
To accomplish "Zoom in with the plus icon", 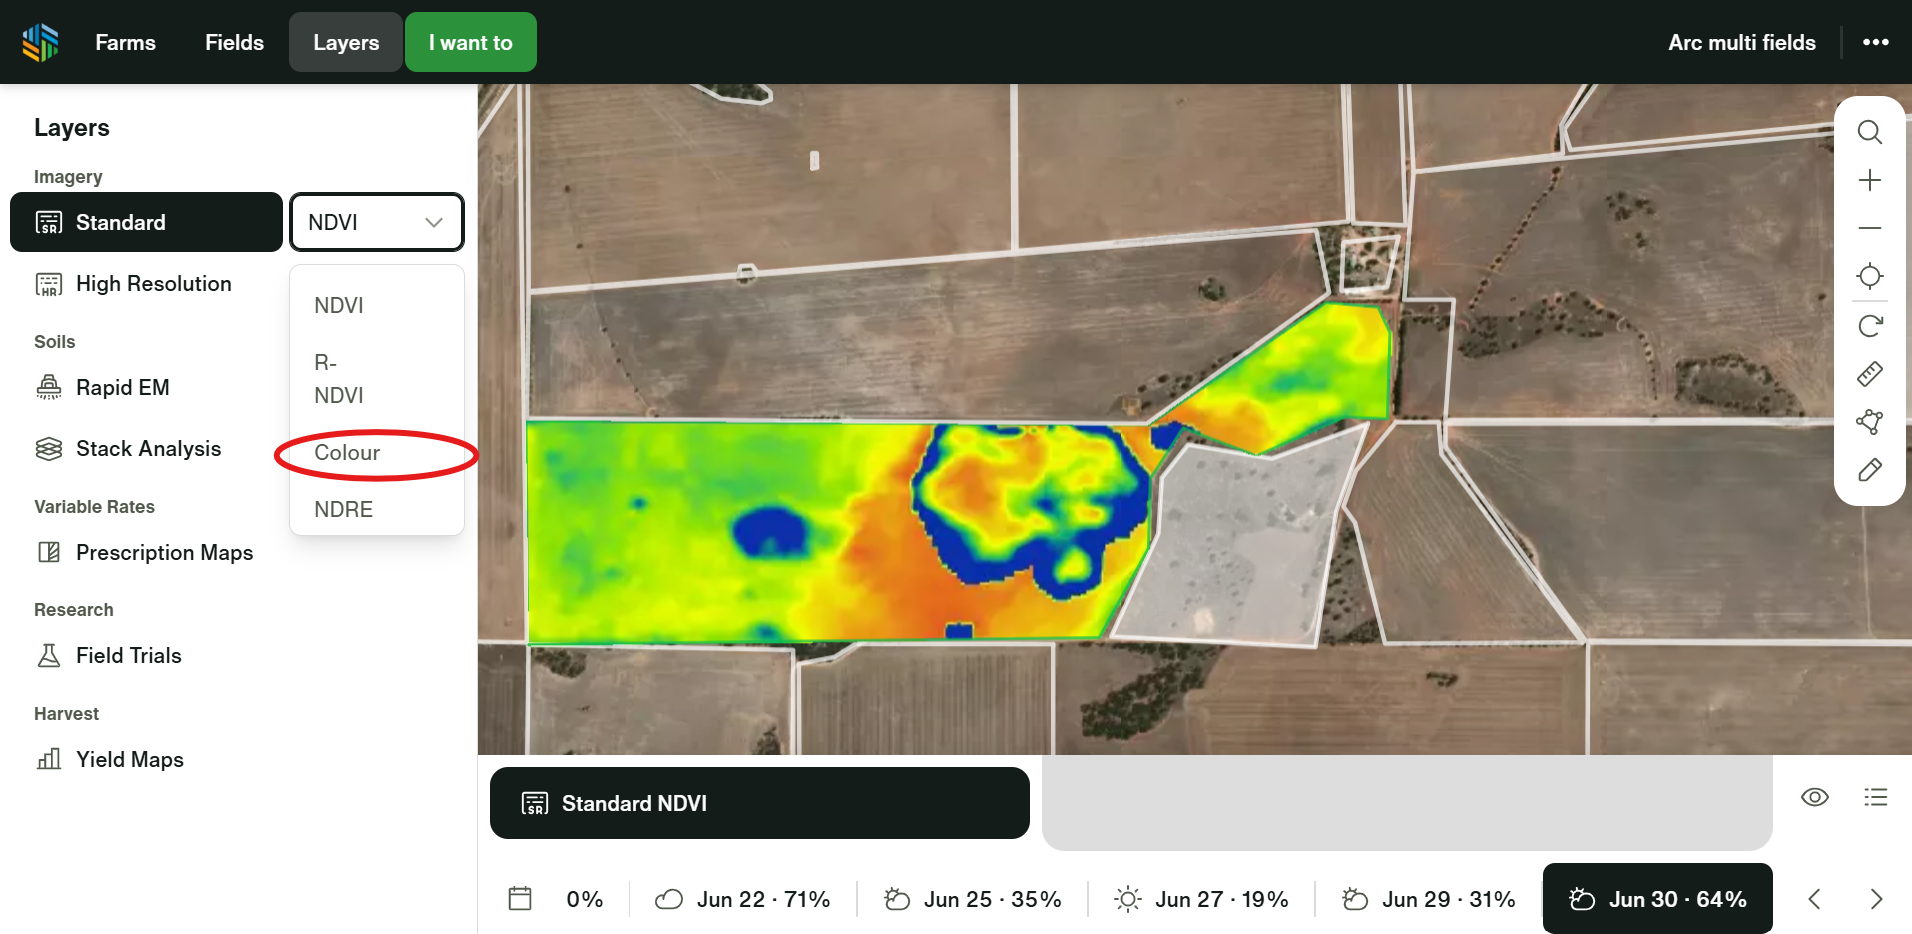I will (1869, 180).
